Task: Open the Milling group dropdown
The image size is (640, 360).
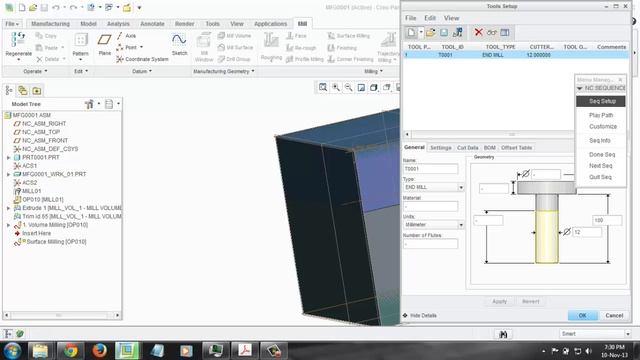Action: (374, 71)
